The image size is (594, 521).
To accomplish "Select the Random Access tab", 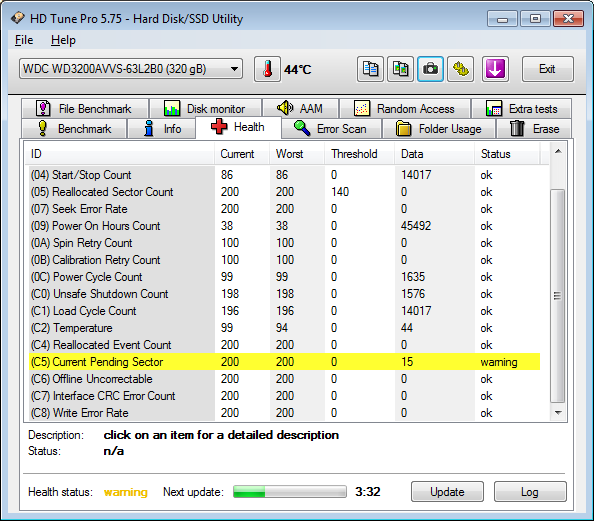I will [x=405, y=109].
